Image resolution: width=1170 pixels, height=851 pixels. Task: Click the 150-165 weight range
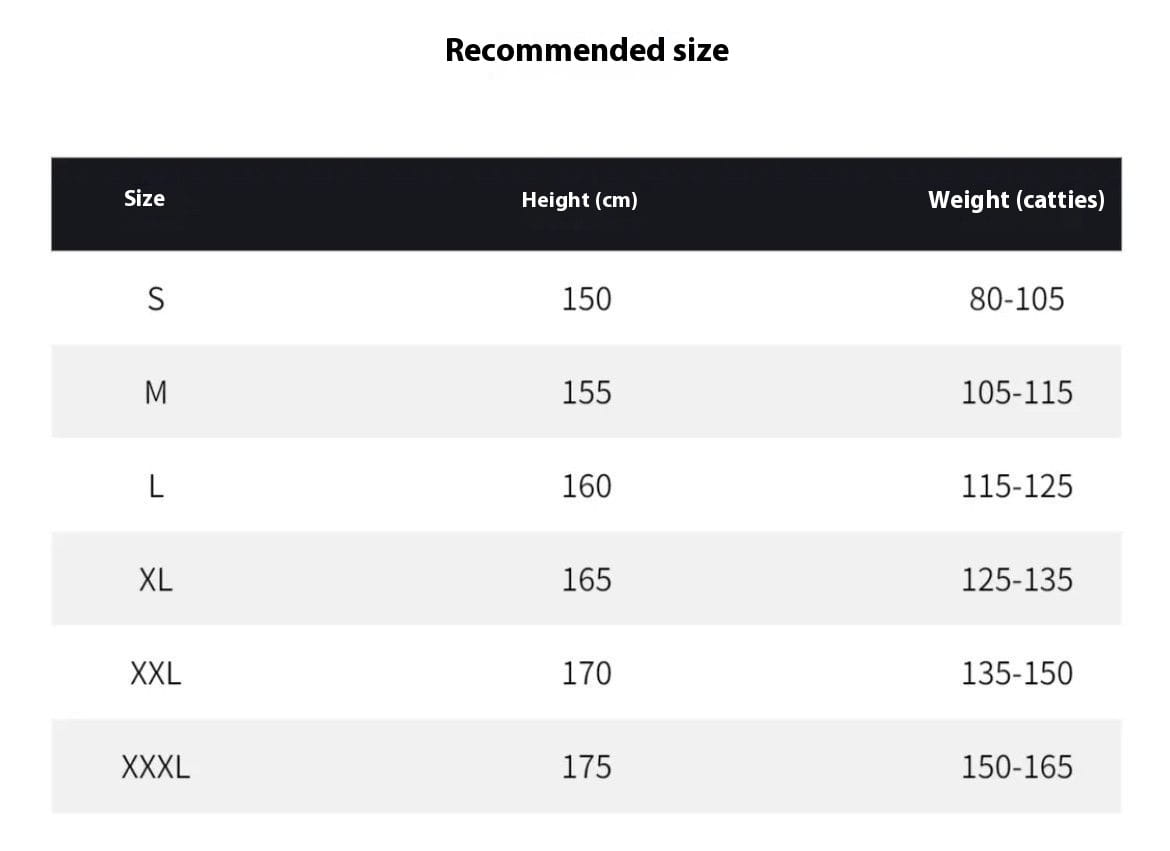coord(1016,768)
